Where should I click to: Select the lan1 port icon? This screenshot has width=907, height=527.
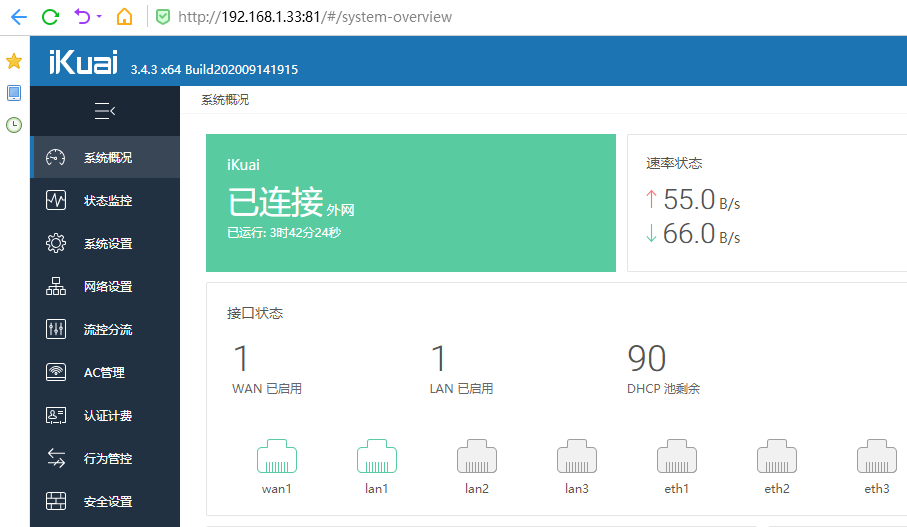pyautogui.click(x=377, y=456)
